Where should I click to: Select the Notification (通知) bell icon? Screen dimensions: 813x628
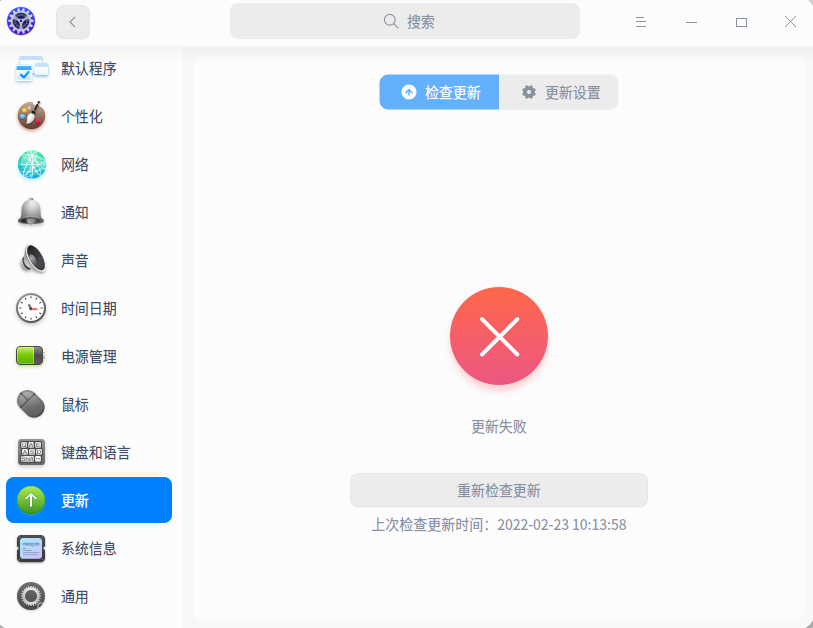[x=31, y=212]
